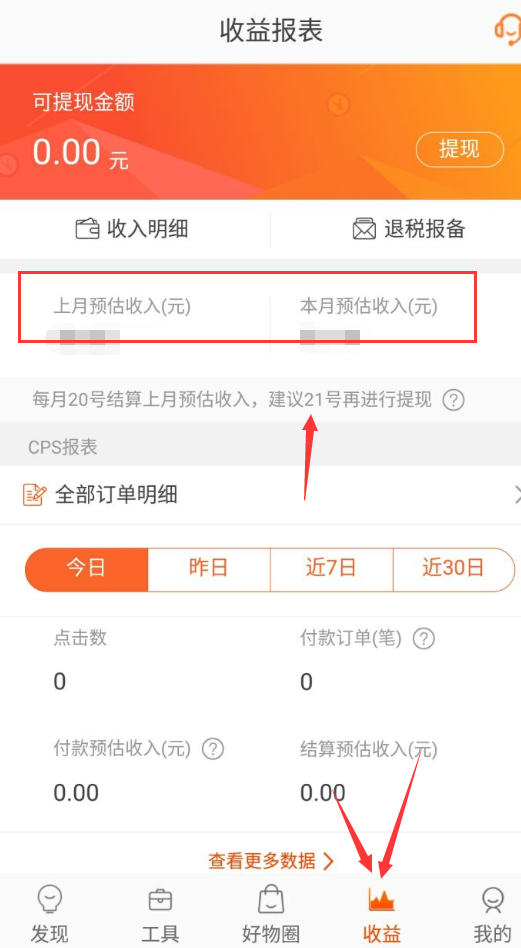Screen dimensions: 521x948
Task: Tap help icon beside 建议21号再进行提现
Action: (x=453, y=400)
